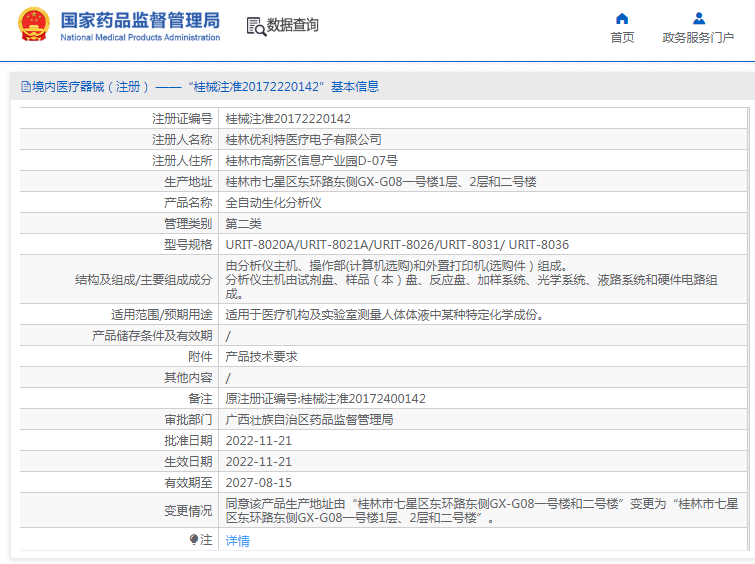Go to 首页 label
Viewport: 755px width, 564px height.
click(x=622, y=38)
